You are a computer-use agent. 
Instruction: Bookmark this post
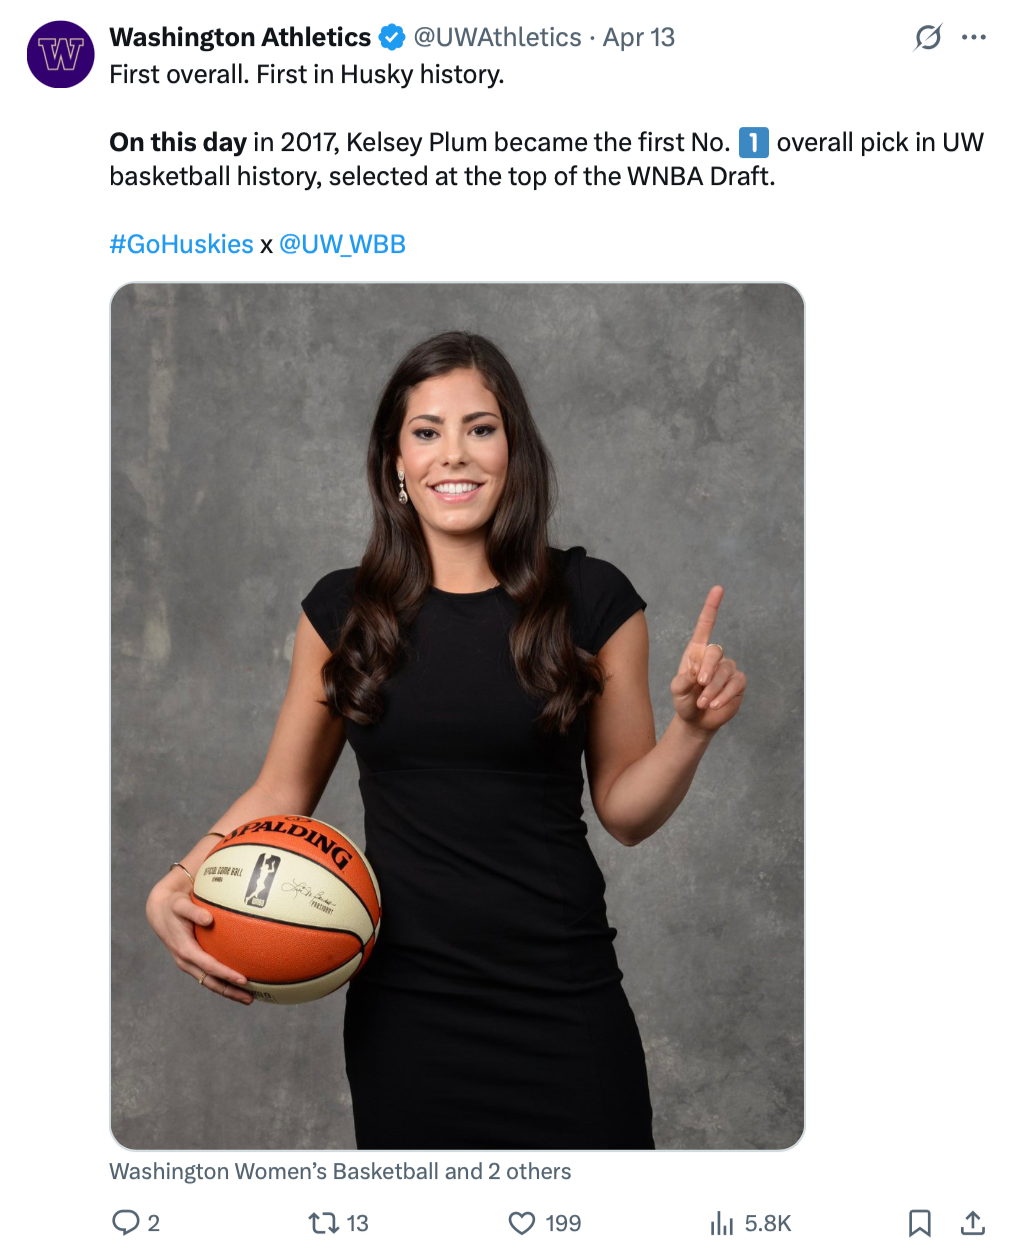point(920,1223)
